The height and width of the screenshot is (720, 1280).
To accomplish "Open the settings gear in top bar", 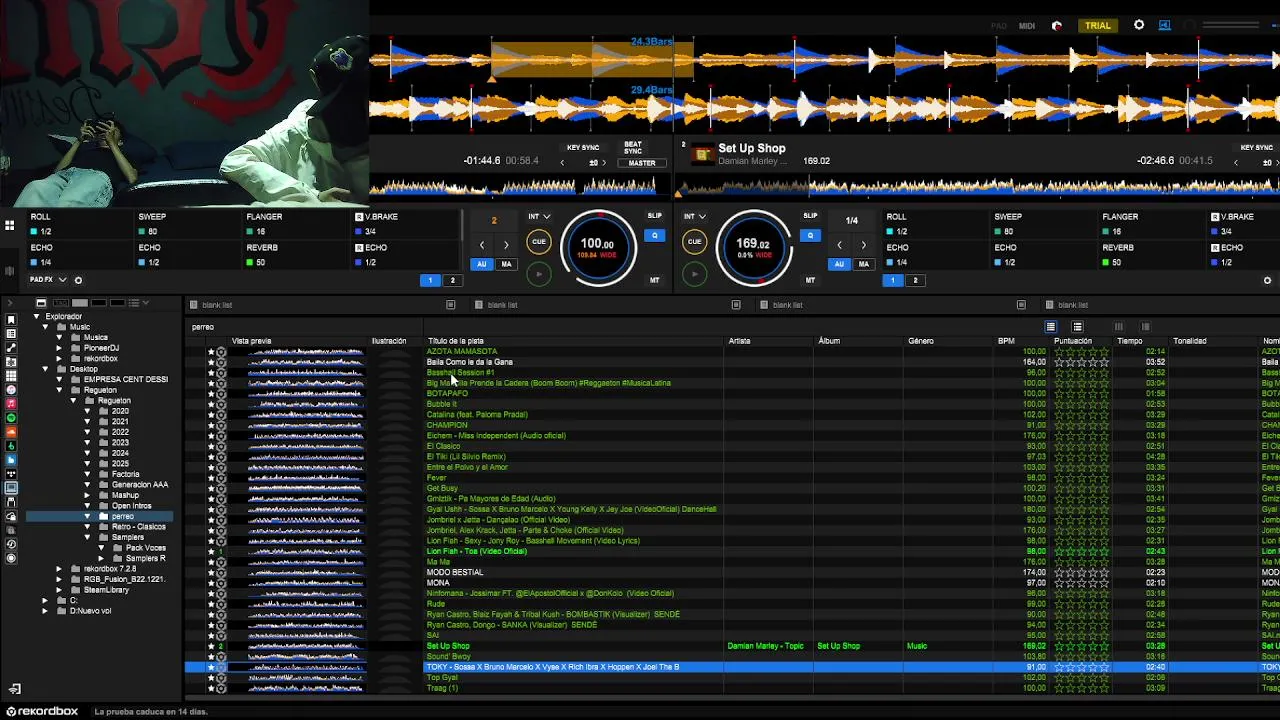I will tap(1139, 25).
